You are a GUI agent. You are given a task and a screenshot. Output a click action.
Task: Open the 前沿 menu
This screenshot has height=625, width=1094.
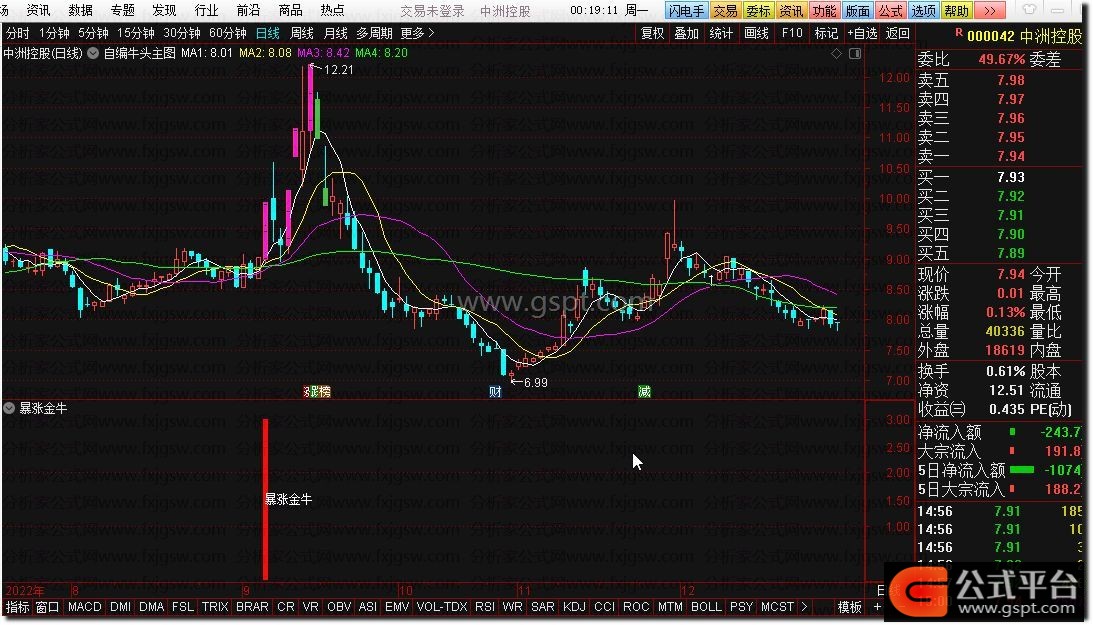pyautogui.click(x=248, y=10)
